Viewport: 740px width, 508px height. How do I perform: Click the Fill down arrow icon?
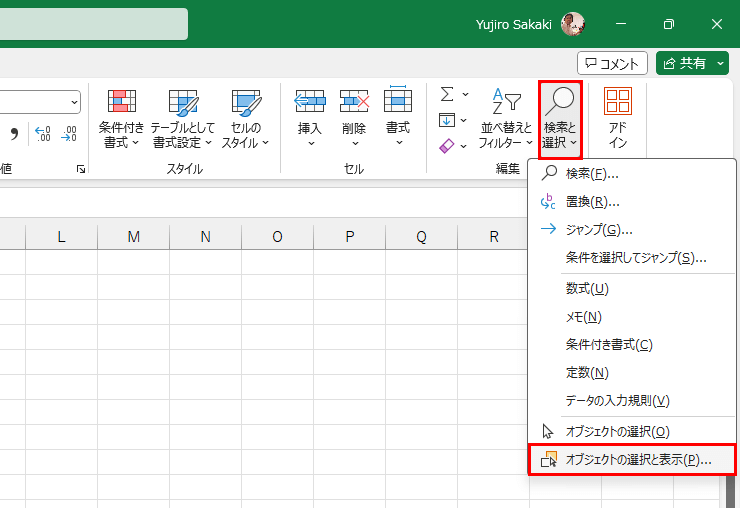click(x=446, y=120)
